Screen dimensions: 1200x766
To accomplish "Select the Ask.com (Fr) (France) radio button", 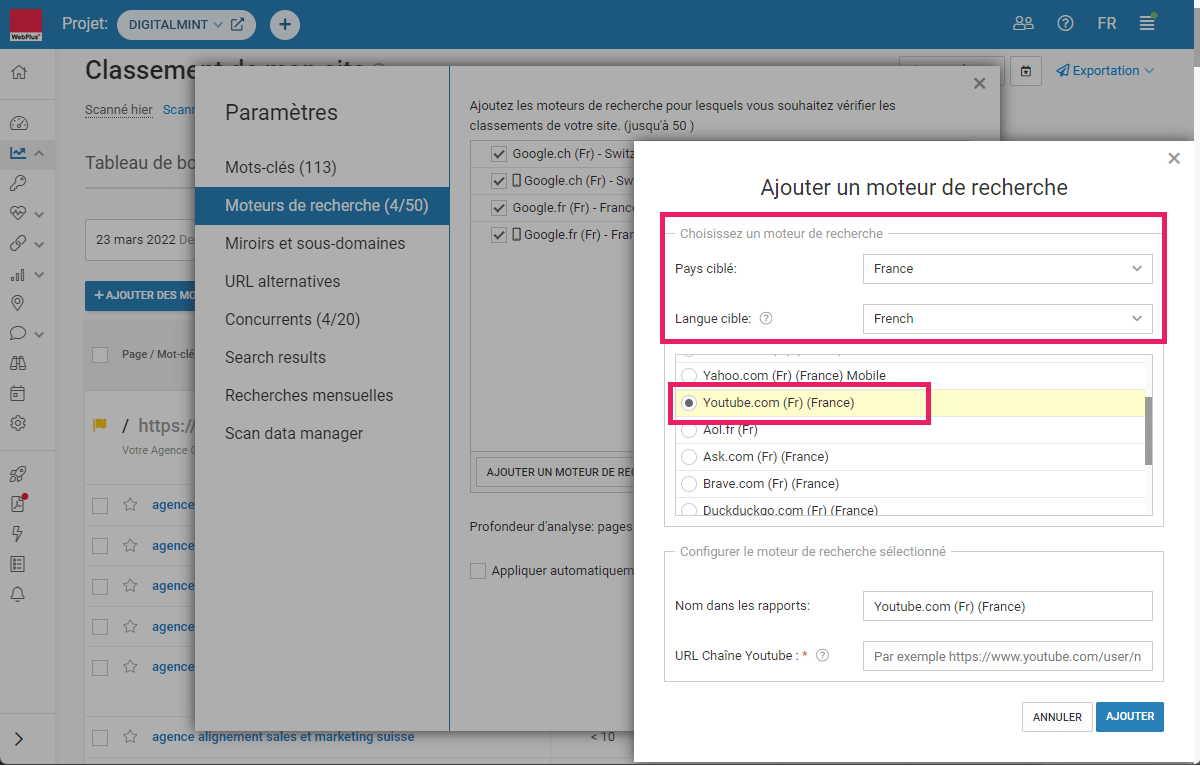I will [688, 457].
